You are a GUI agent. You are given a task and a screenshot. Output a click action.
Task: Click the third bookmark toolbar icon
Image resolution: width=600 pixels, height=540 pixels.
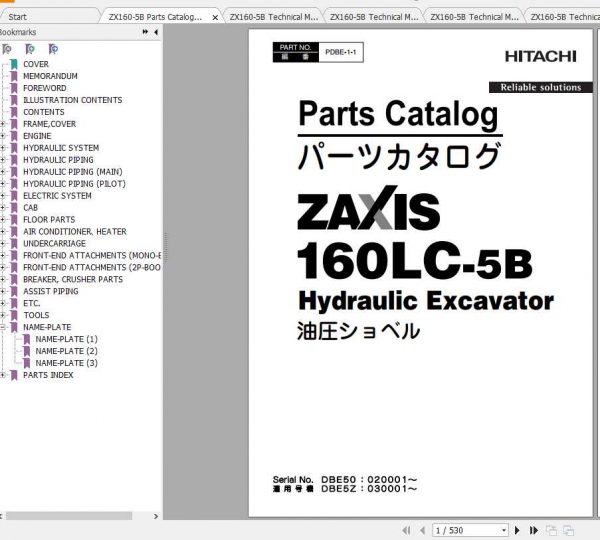click(x=53, y=49)
